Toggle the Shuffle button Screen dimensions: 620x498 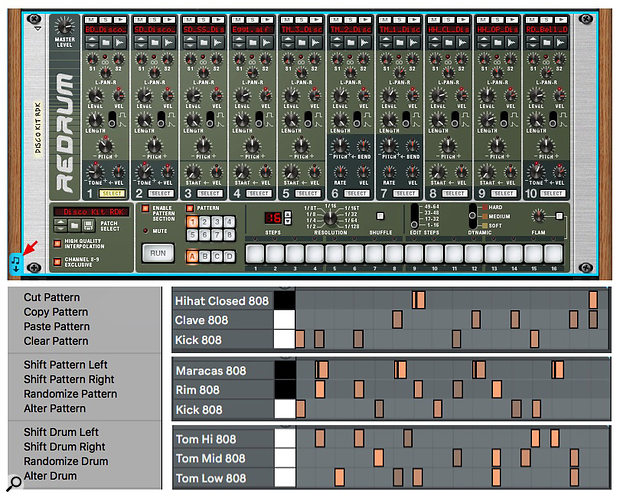[x=380, y=216]
